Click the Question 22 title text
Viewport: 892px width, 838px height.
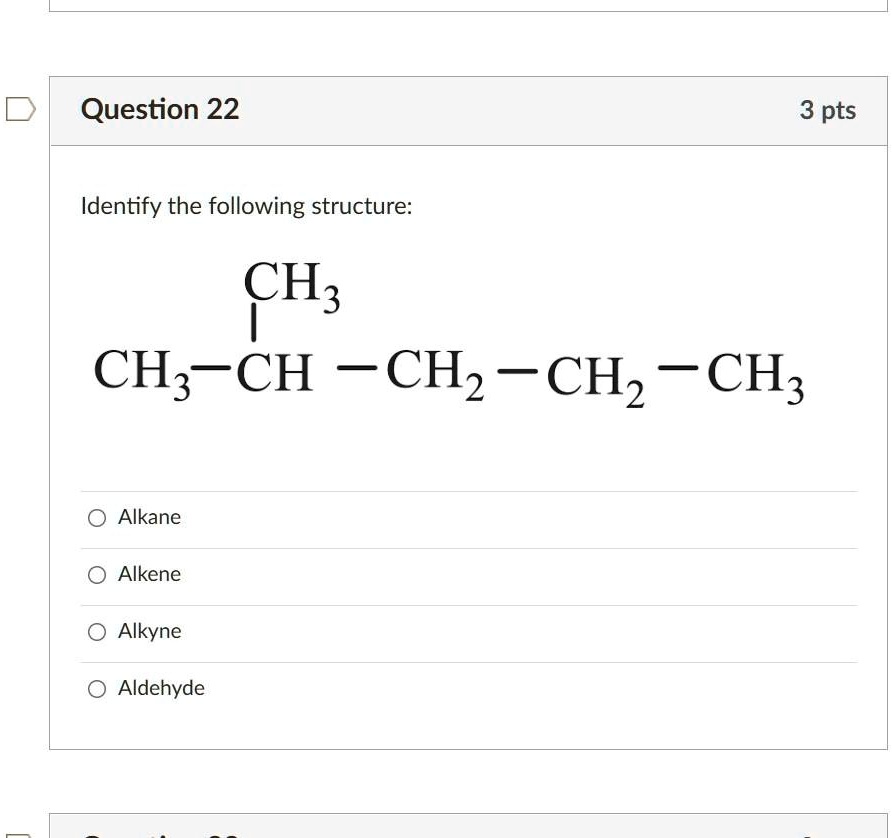pos(160,109)
